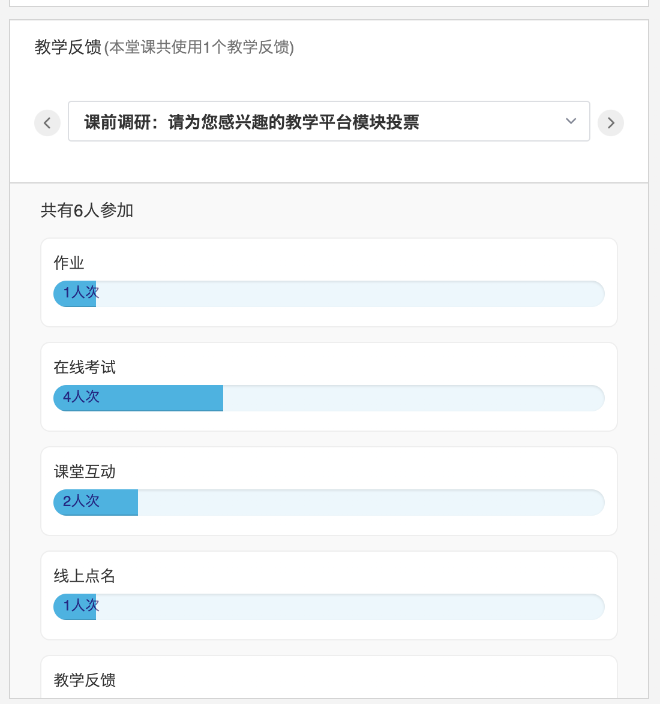The width and height of the screenshot is (660, 704).
Task: Click the 2人次 label
Action: 81,501
